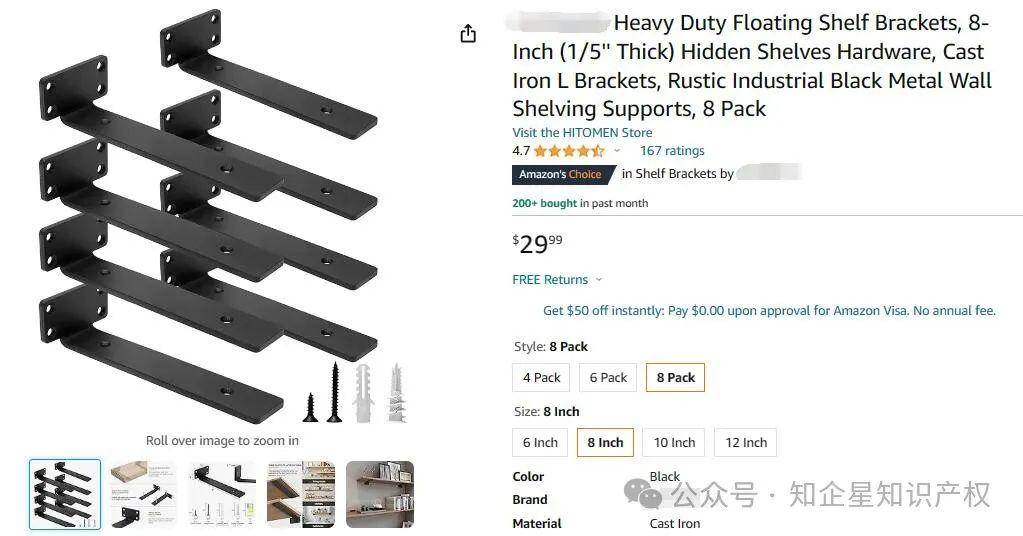This screenshot has height=536, width=1023.
Task: Select the 10 Inch size option
Action: click(675, 443)
